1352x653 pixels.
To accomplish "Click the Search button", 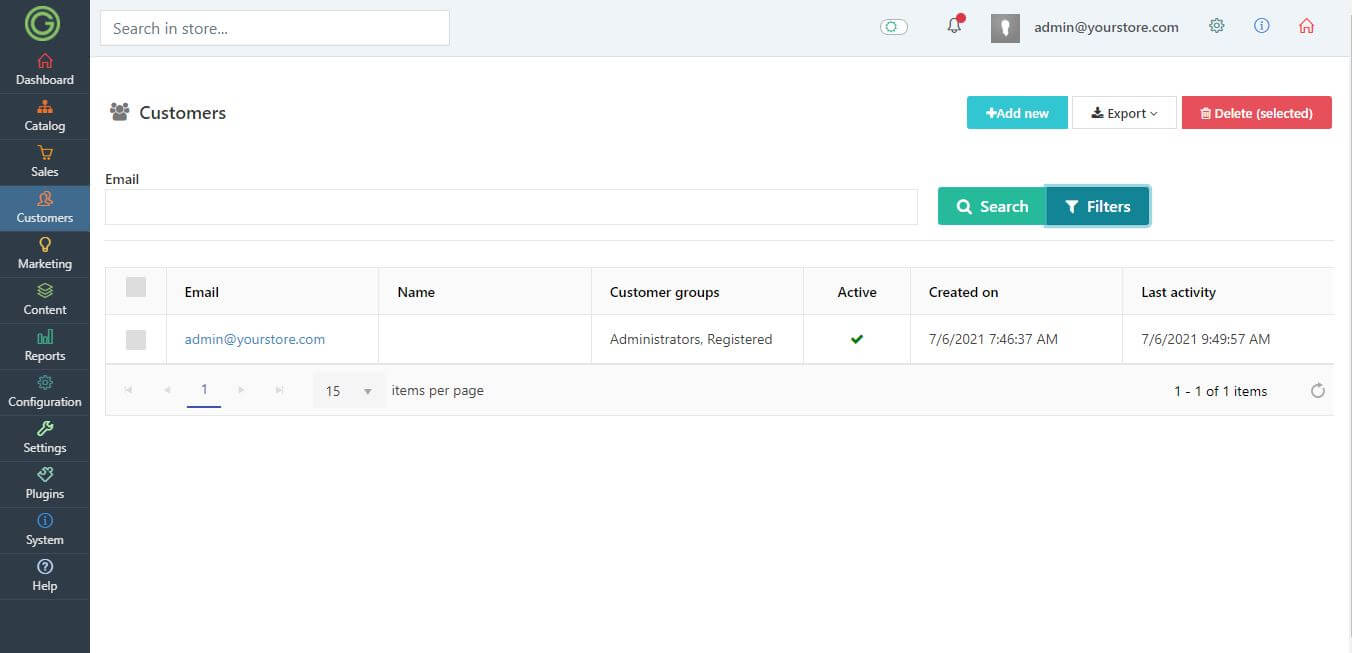I will coord(992,206).
